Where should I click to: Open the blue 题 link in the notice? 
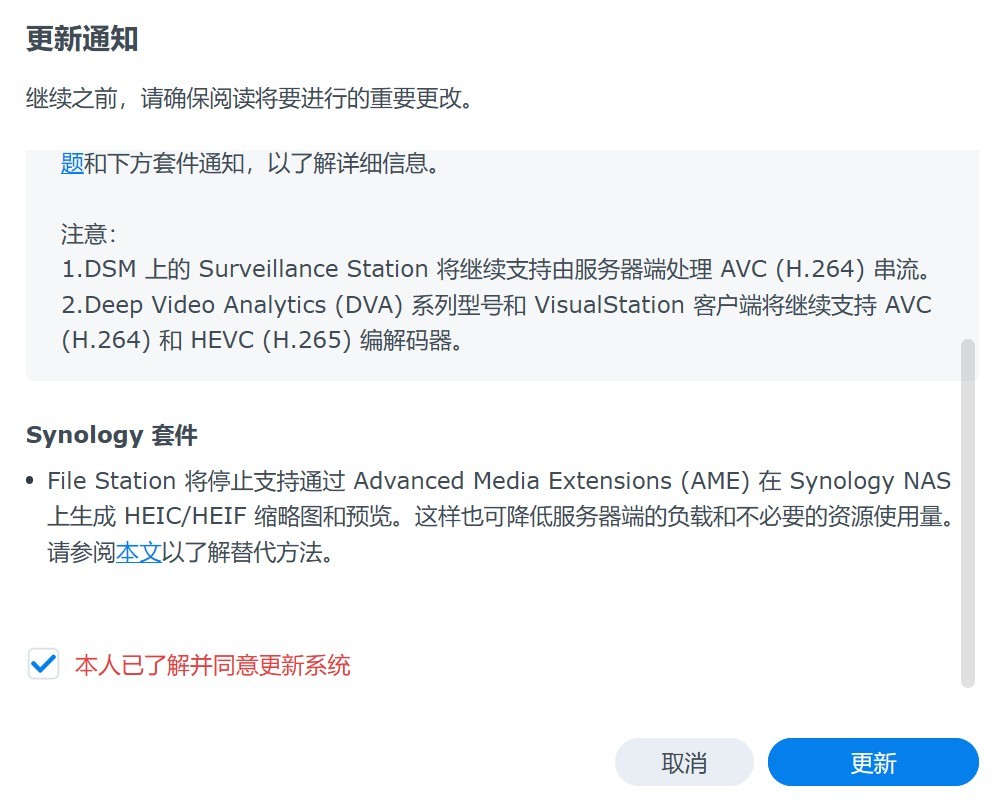pos(72,164)
